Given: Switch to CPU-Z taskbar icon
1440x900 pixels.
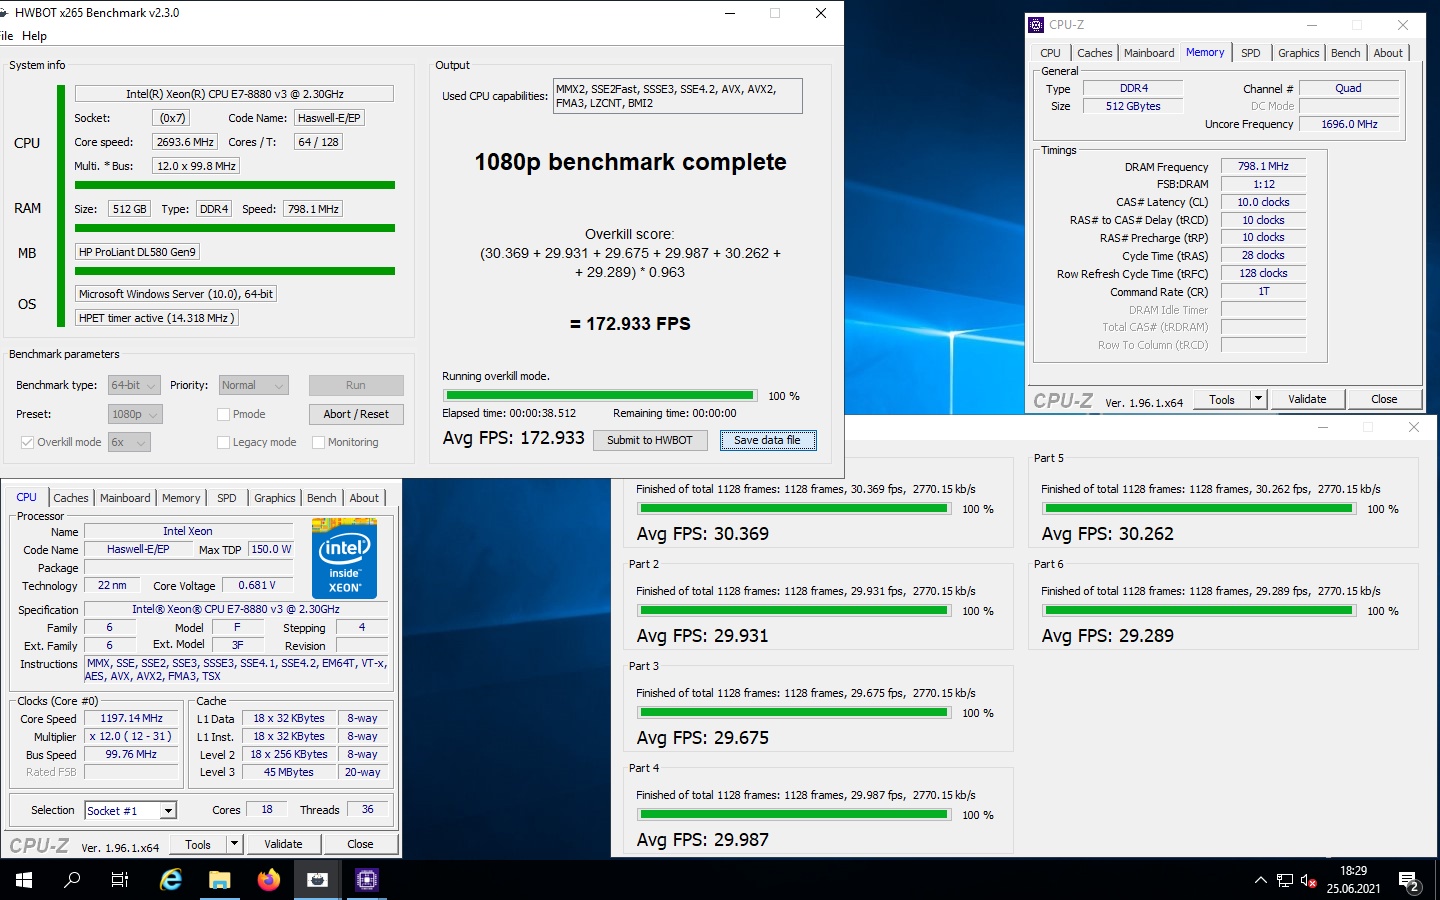Looking at the screenshot, I should point(366,880).
